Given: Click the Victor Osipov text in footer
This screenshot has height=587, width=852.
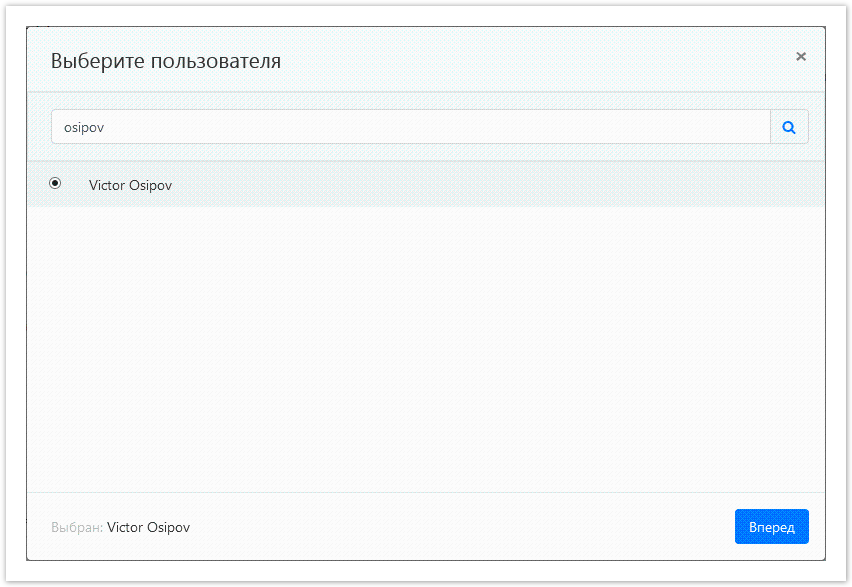Looking at the screenshot, I should coord(149,527).
